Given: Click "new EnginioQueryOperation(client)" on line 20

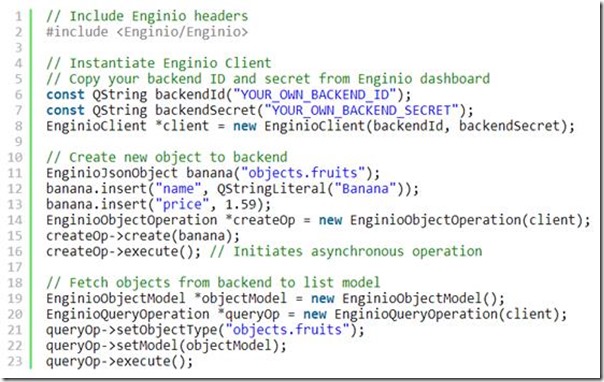Looking at the screenshot, I should (431, 314).
